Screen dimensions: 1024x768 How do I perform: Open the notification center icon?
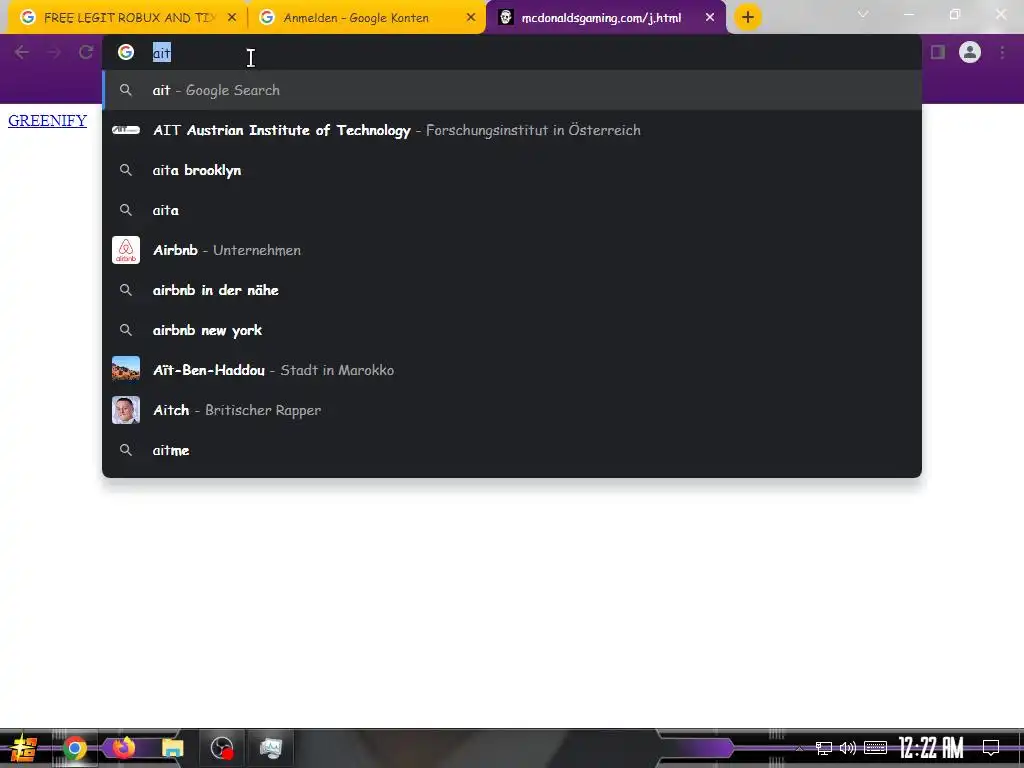tap(991, 748)
